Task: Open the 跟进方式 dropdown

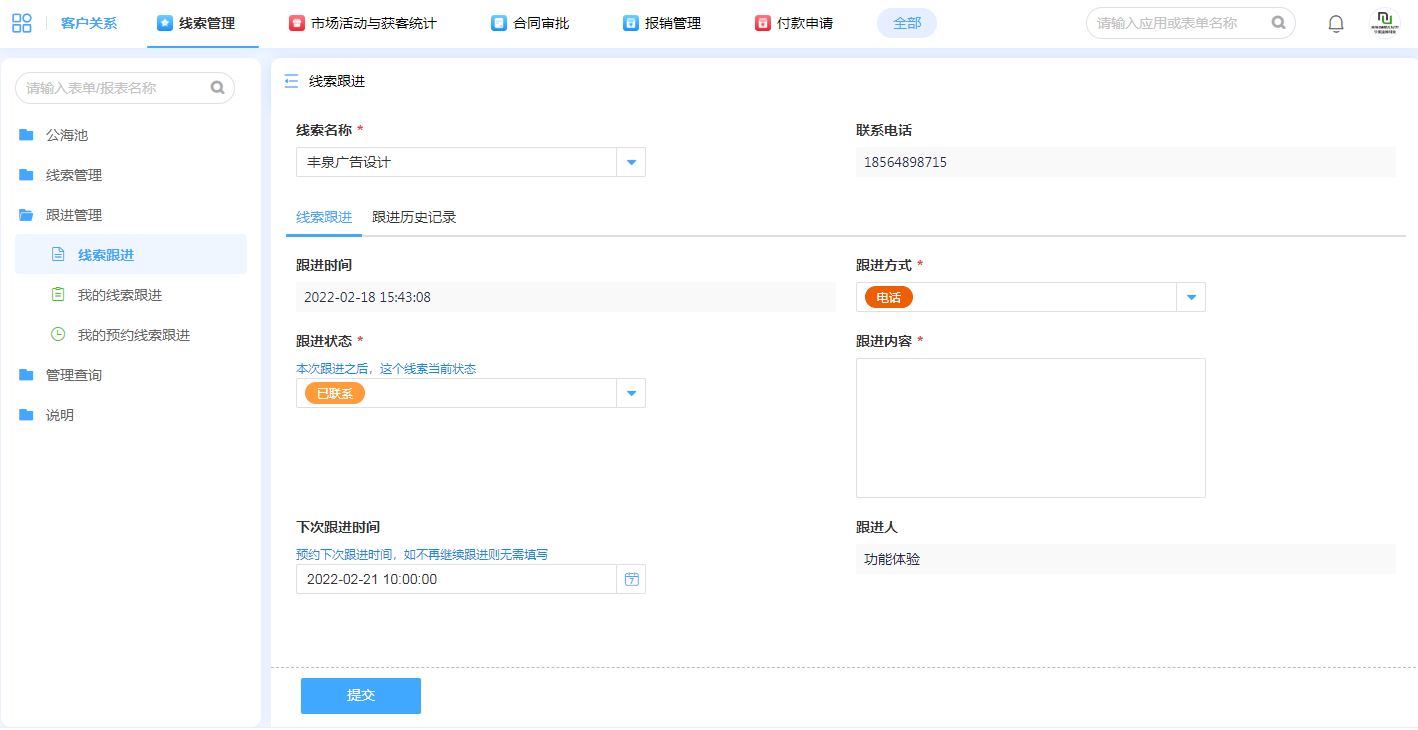Action: (1191, 297)
